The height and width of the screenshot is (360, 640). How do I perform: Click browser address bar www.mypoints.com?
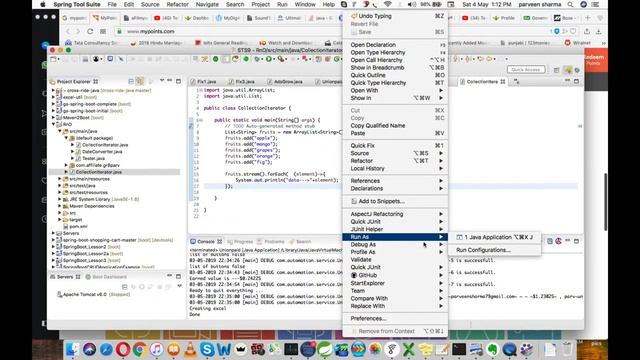pos(151,31)
